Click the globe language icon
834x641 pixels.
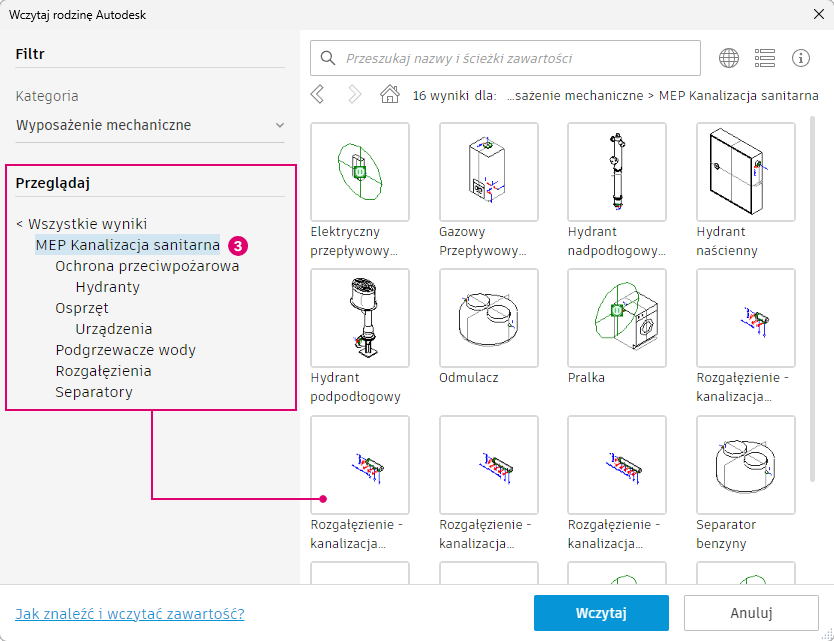tap(729, 58)
